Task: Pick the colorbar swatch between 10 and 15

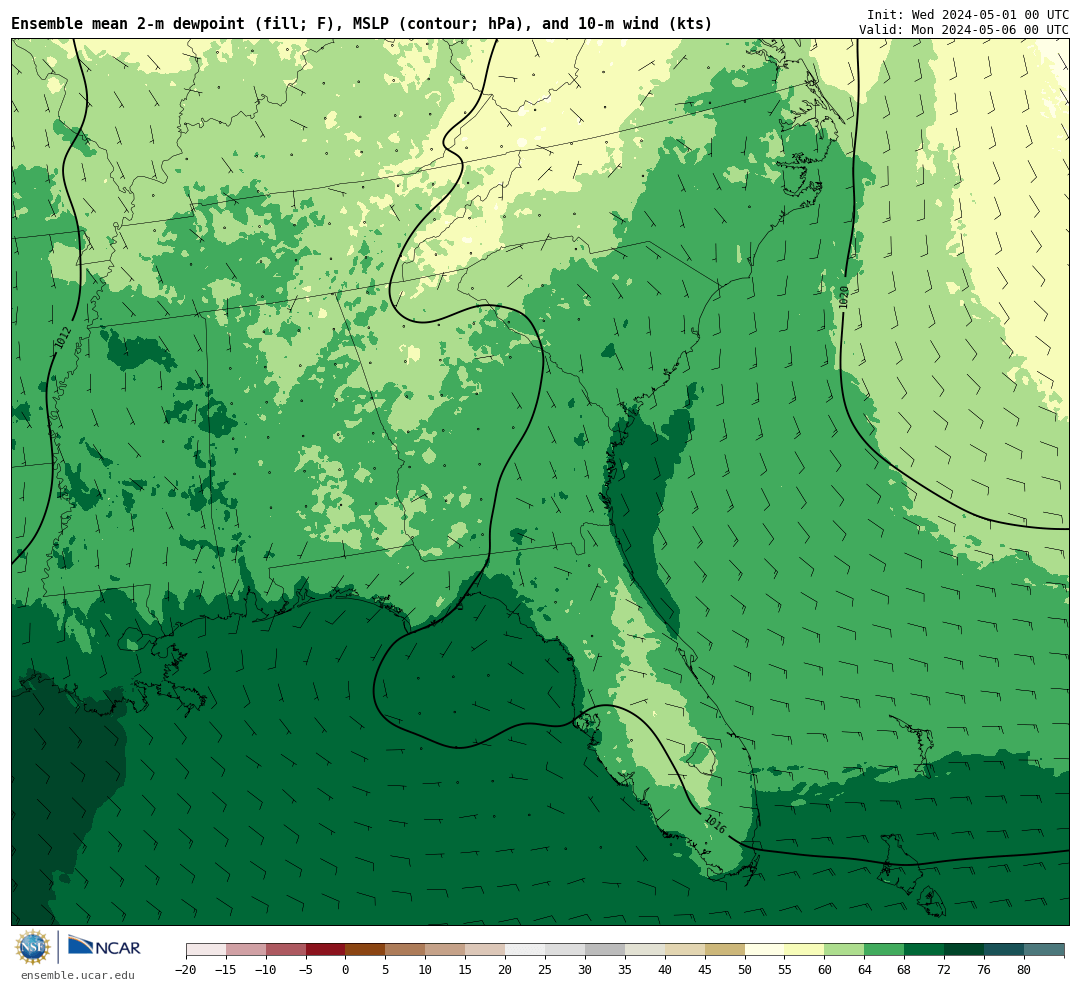Action: point(446,950)
